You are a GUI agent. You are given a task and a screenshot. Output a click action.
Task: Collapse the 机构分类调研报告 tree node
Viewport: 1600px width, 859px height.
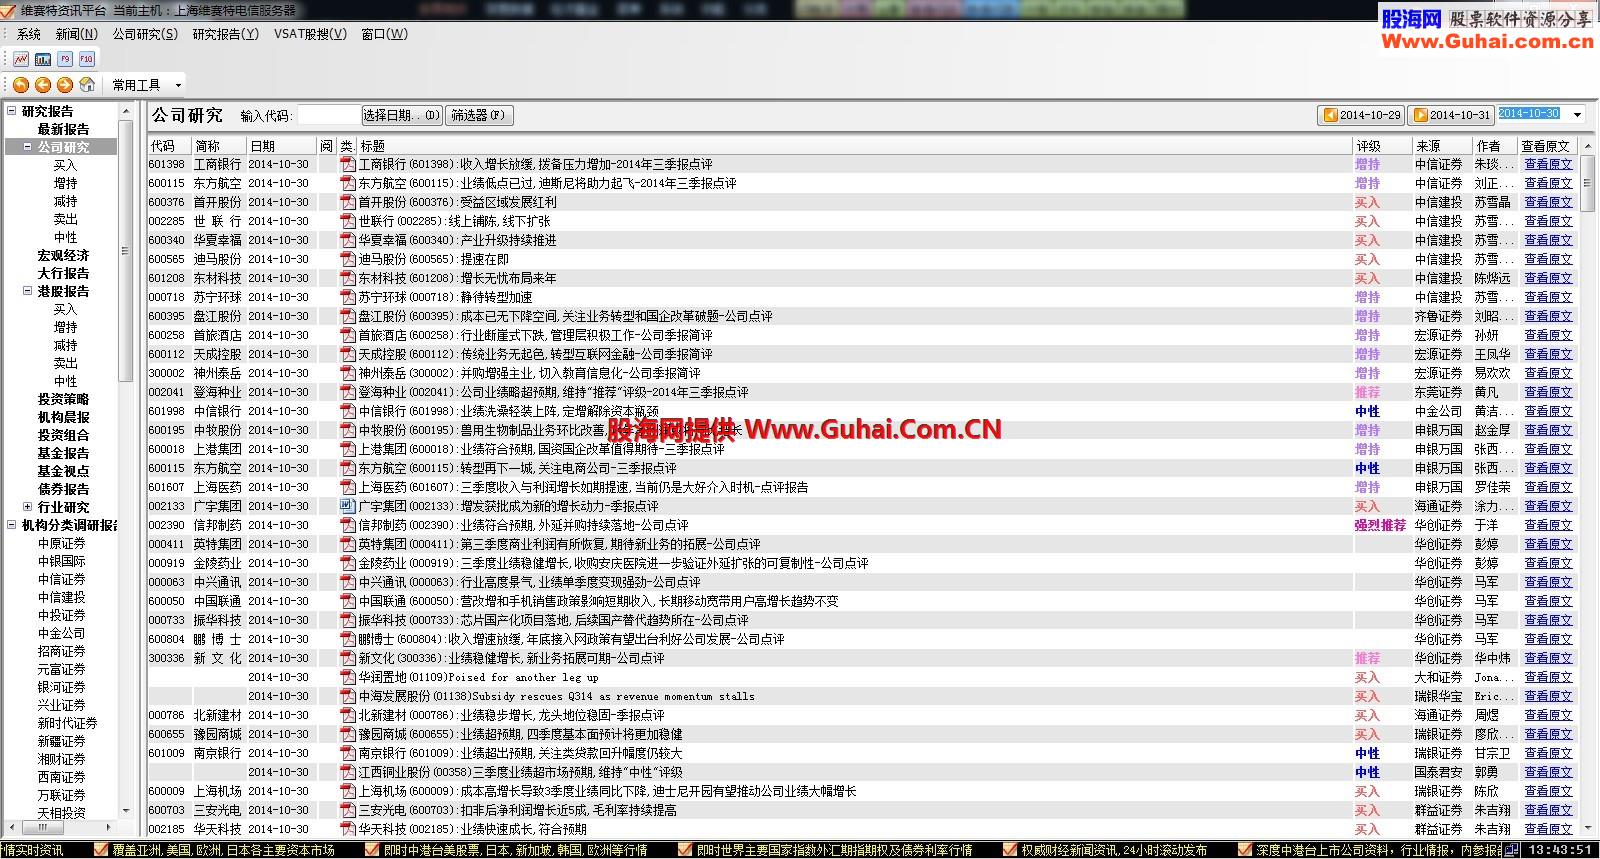click(x=12, y=525)
